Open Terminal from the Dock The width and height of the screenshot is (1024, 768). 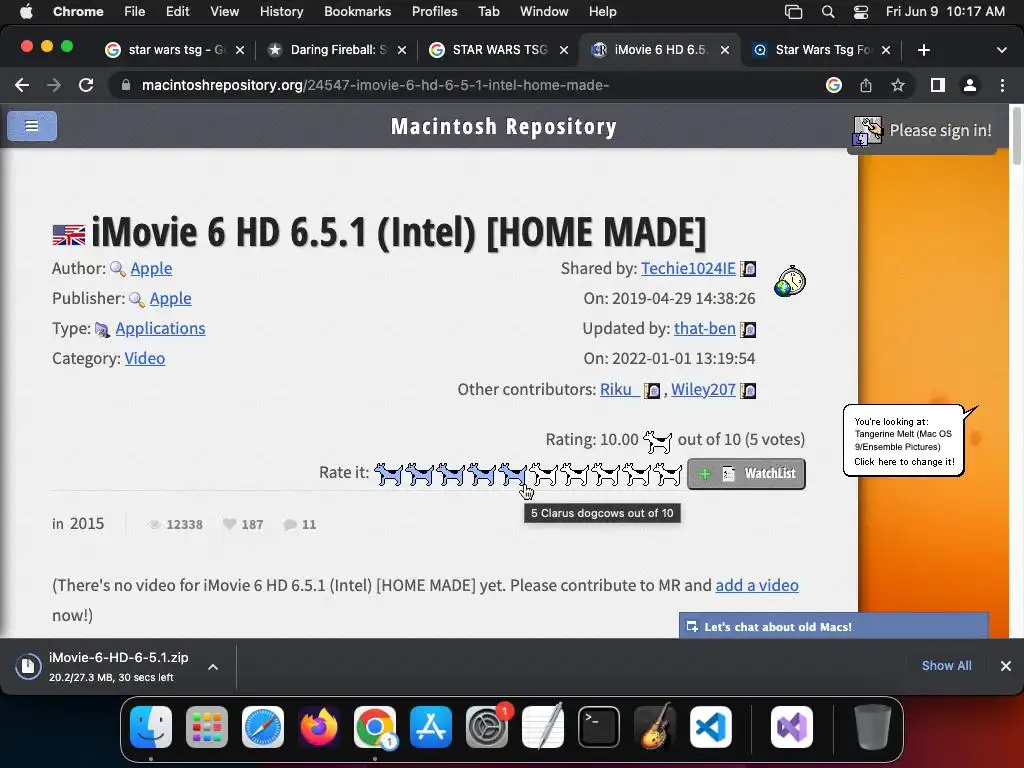[x=599, y=727]
